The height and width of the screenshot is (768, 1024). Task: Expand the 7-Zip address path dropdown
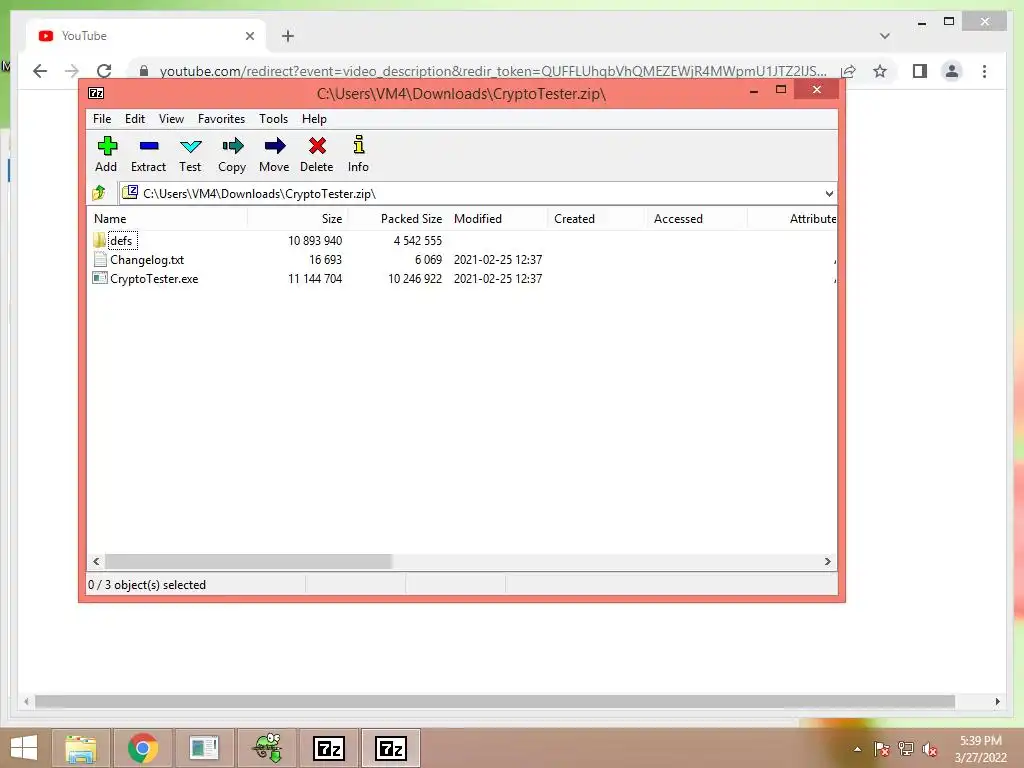829,193
